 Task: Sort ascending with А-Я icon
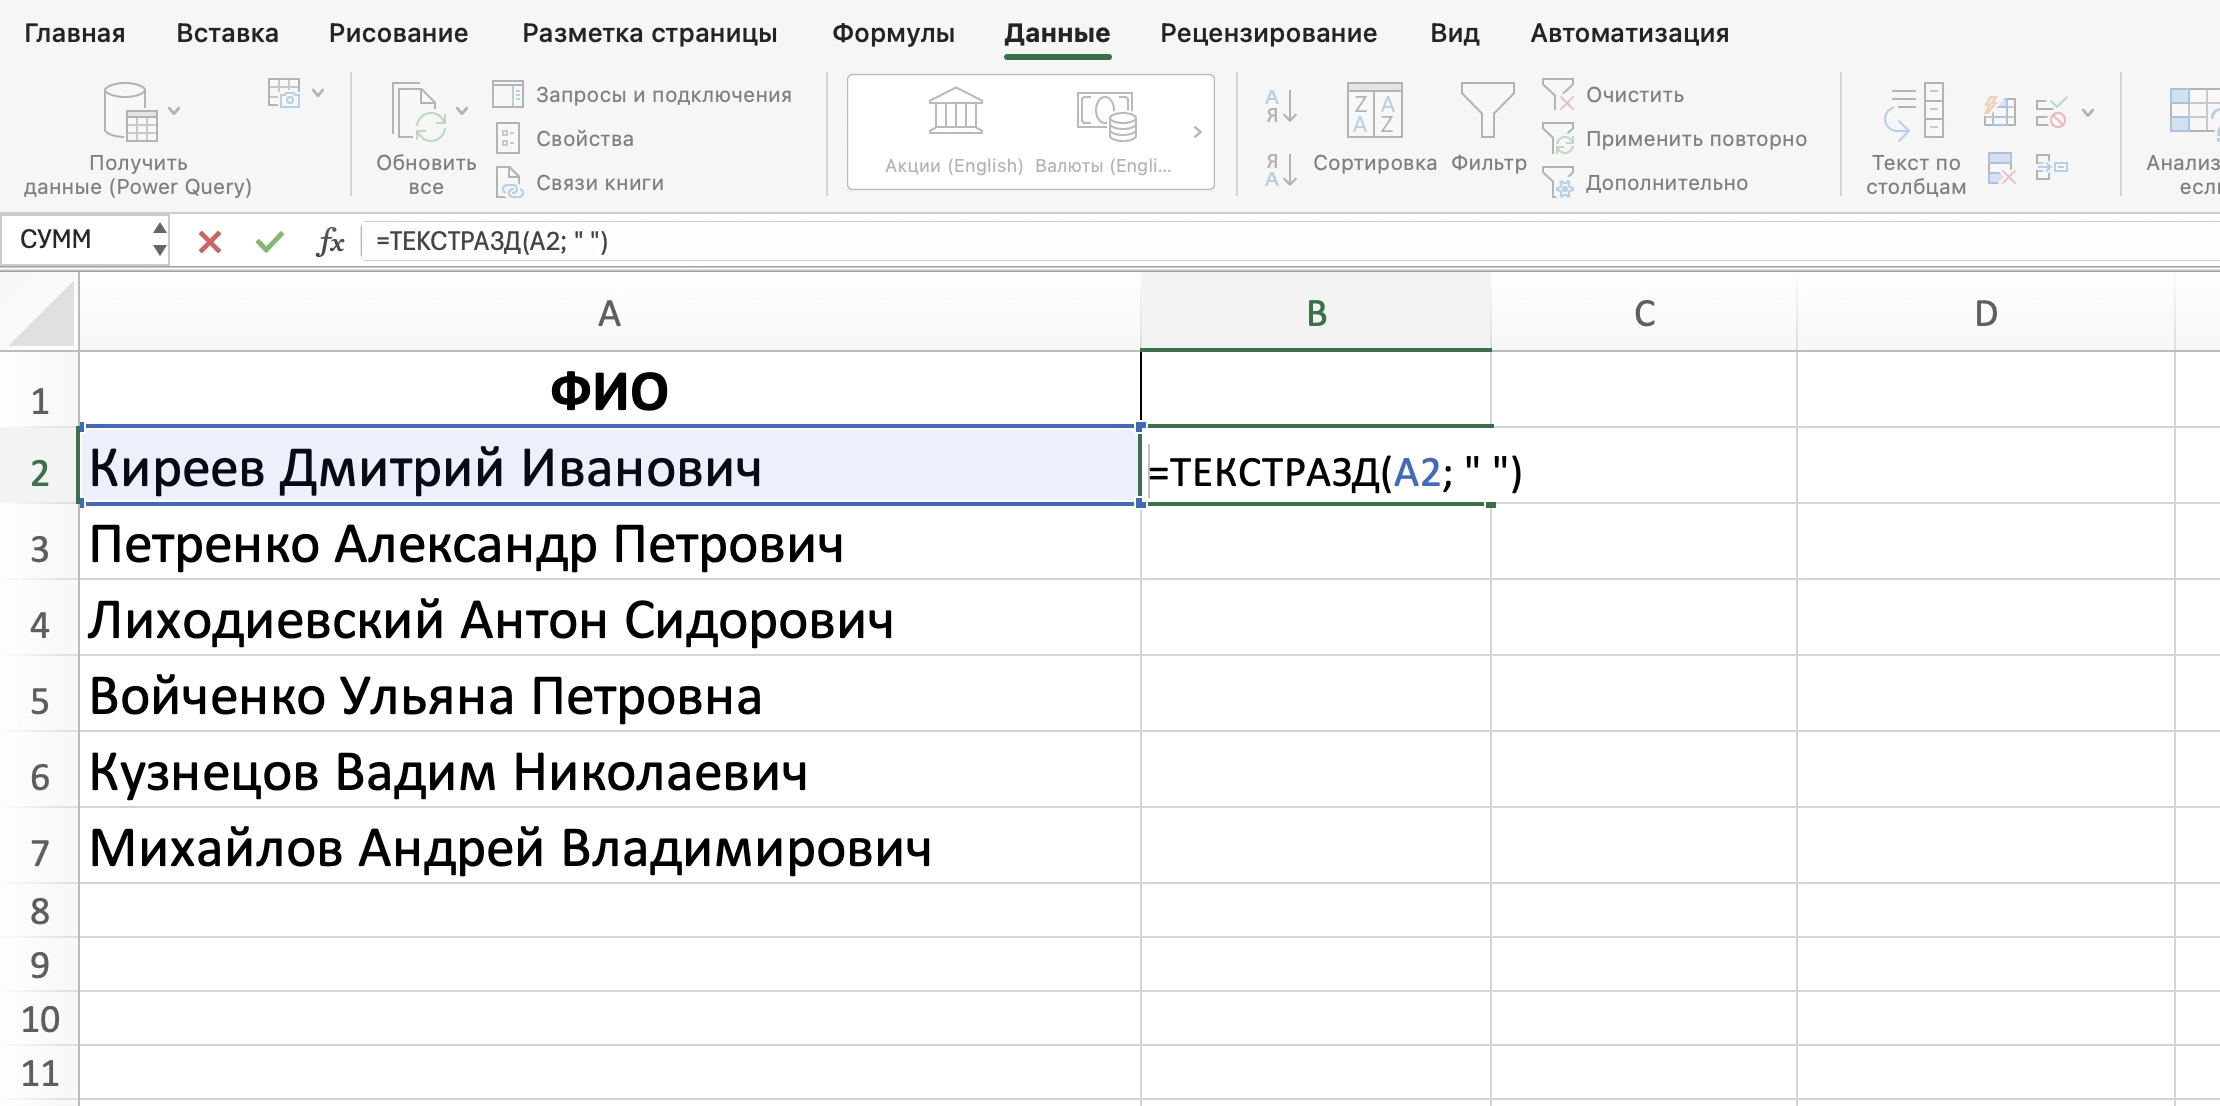pos(1278,107)
